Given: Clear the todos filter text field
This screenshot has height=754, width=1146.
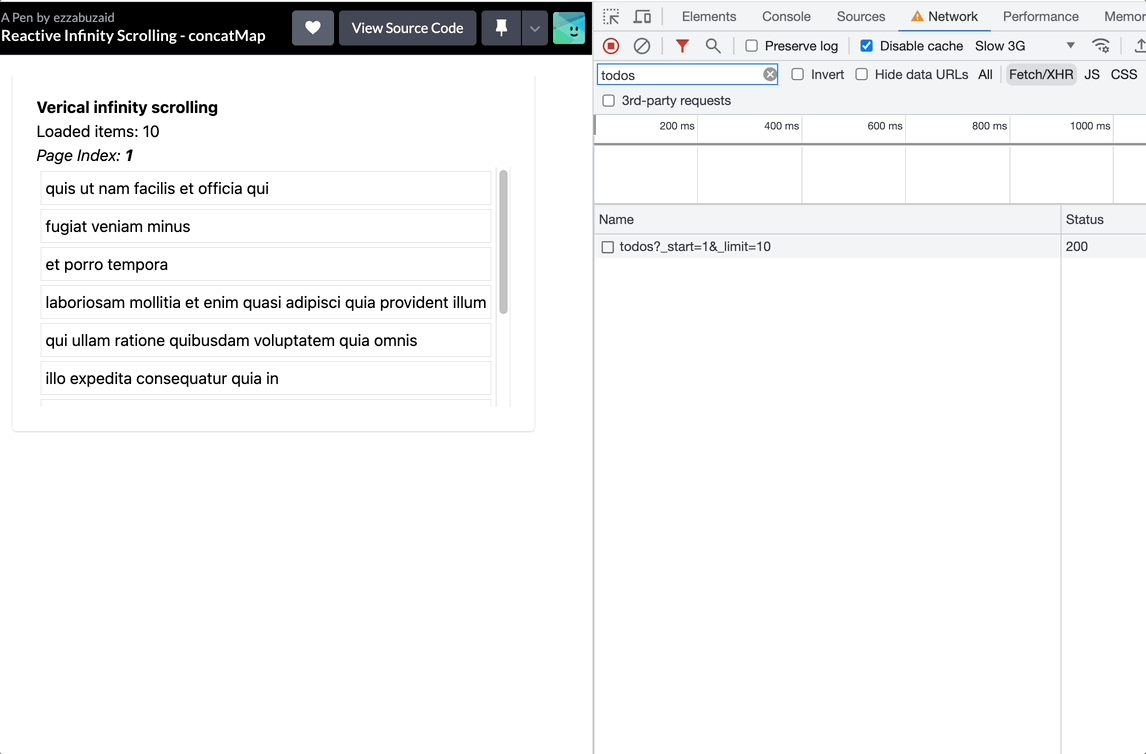Looking at the screenshot, I should pos(770,75).
